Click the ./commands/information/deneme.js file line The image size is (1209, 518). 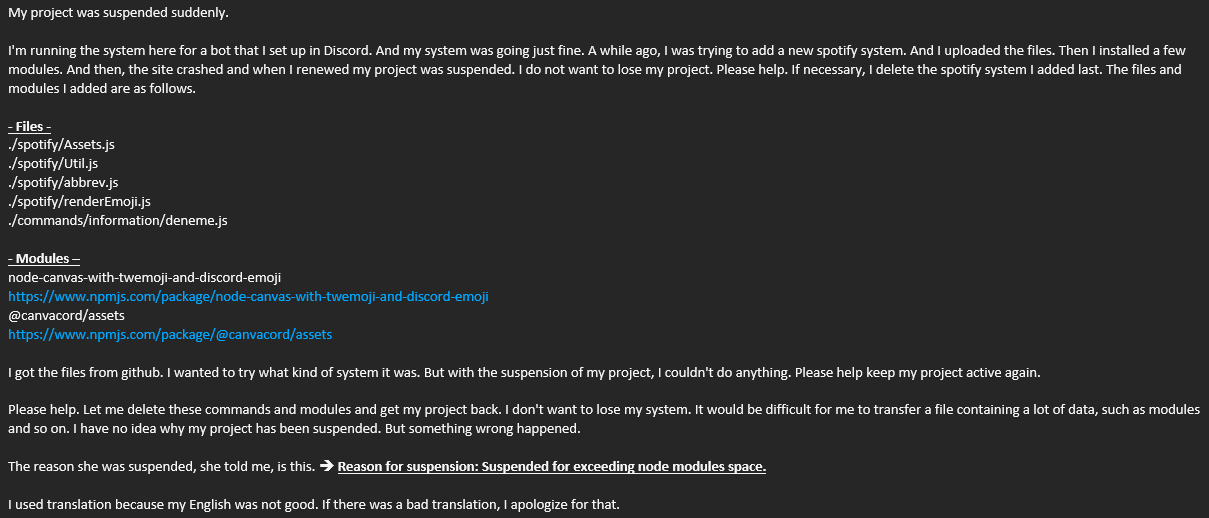click(118, 220)
